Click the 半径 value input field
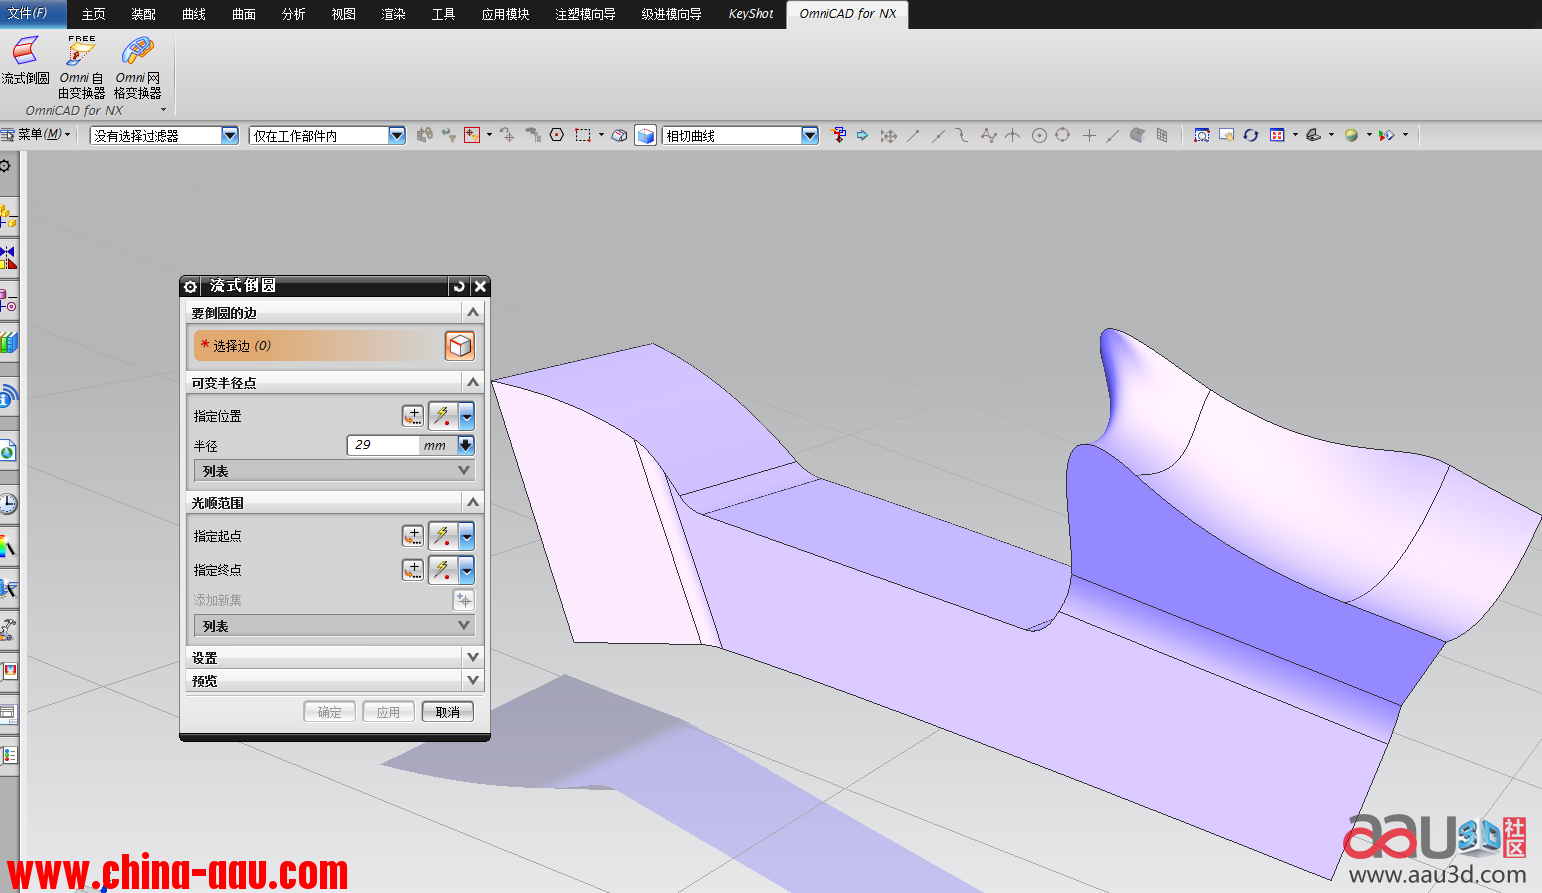Viewport: 1542px width, 893px height. point(383,445)
